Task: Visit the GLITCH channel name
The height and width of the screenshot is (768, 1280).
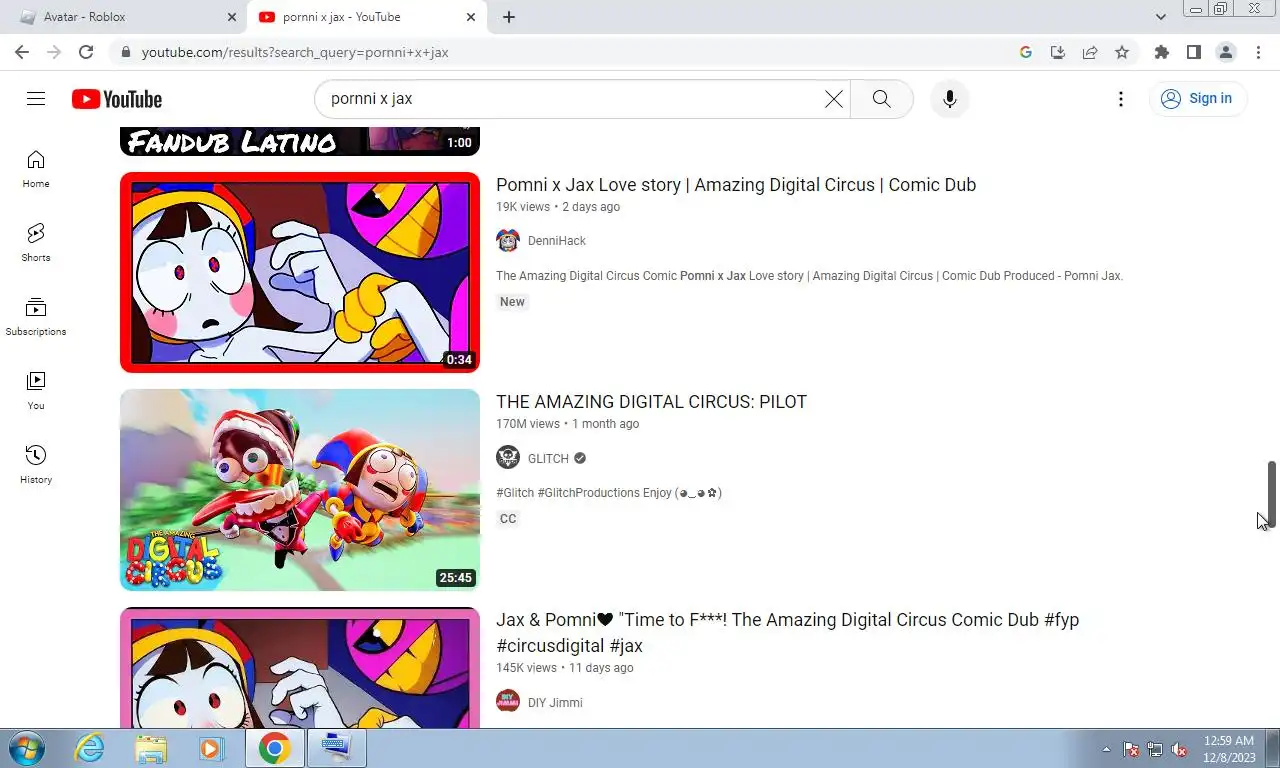Action: tap(548, 458)
